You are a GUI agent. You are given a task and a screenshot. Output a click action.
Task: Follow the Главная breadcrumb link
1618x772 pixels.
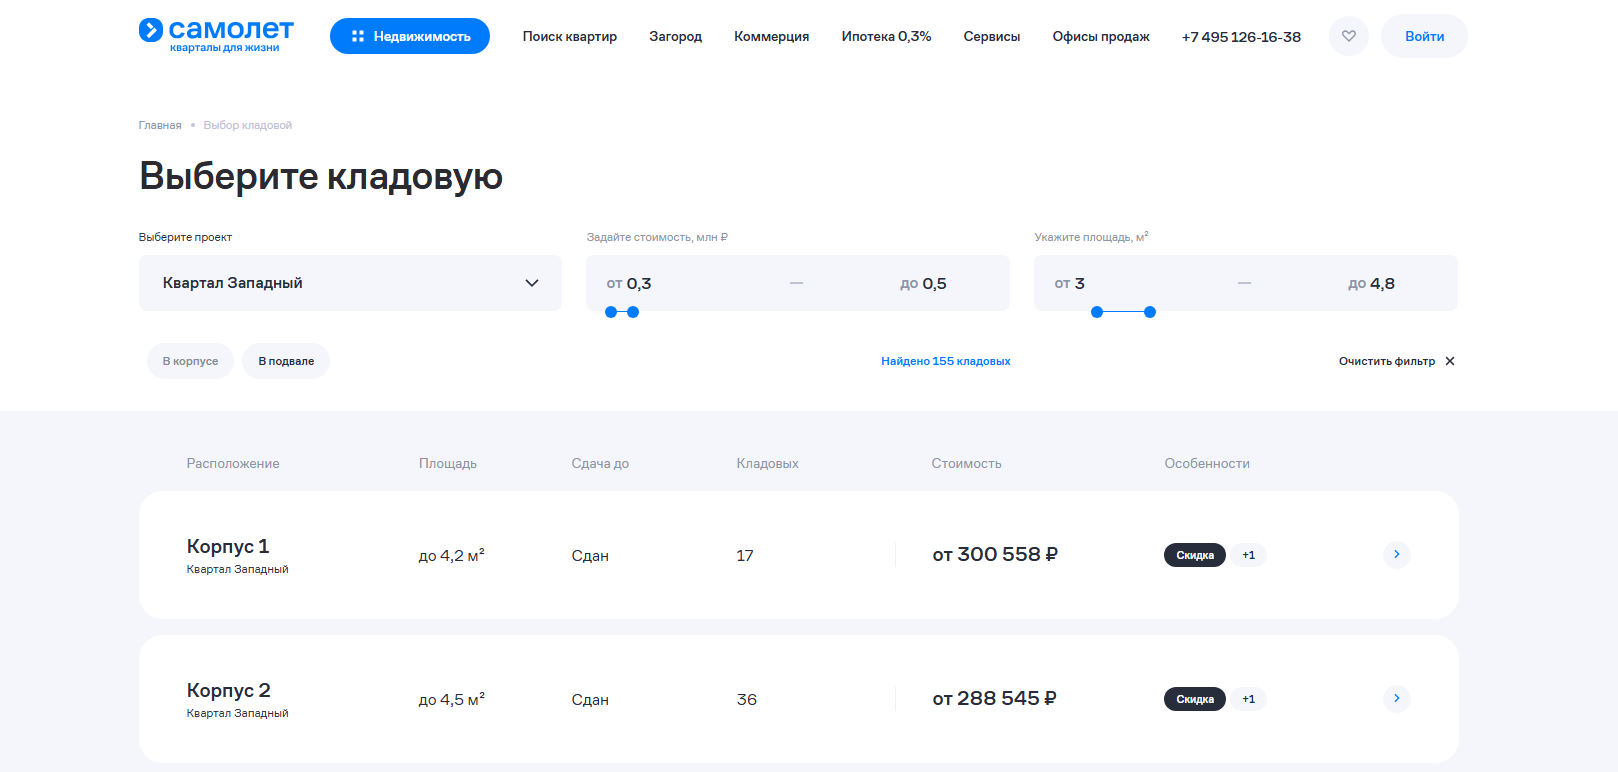(x=160, y=125)
